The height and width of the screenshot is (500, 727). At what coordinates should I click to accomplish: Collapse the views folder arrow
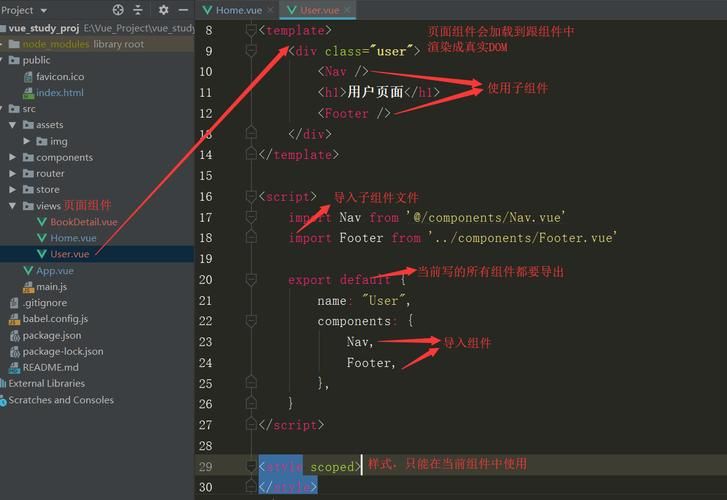pos(13,205)
